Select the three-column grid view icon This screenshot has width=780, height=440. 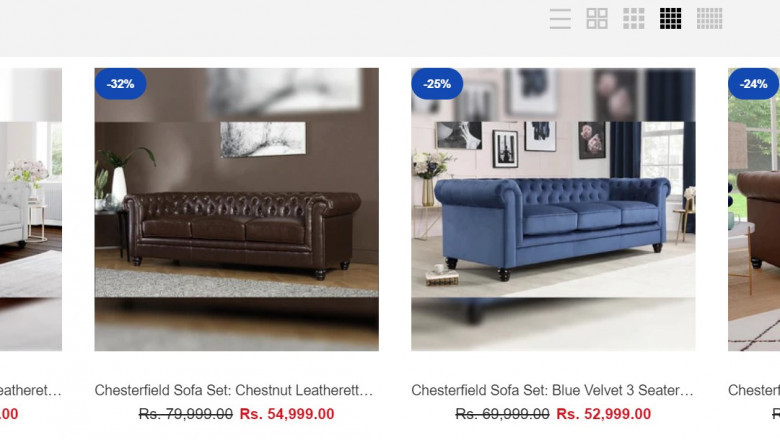pyautogui.click(x=634, y=19)
